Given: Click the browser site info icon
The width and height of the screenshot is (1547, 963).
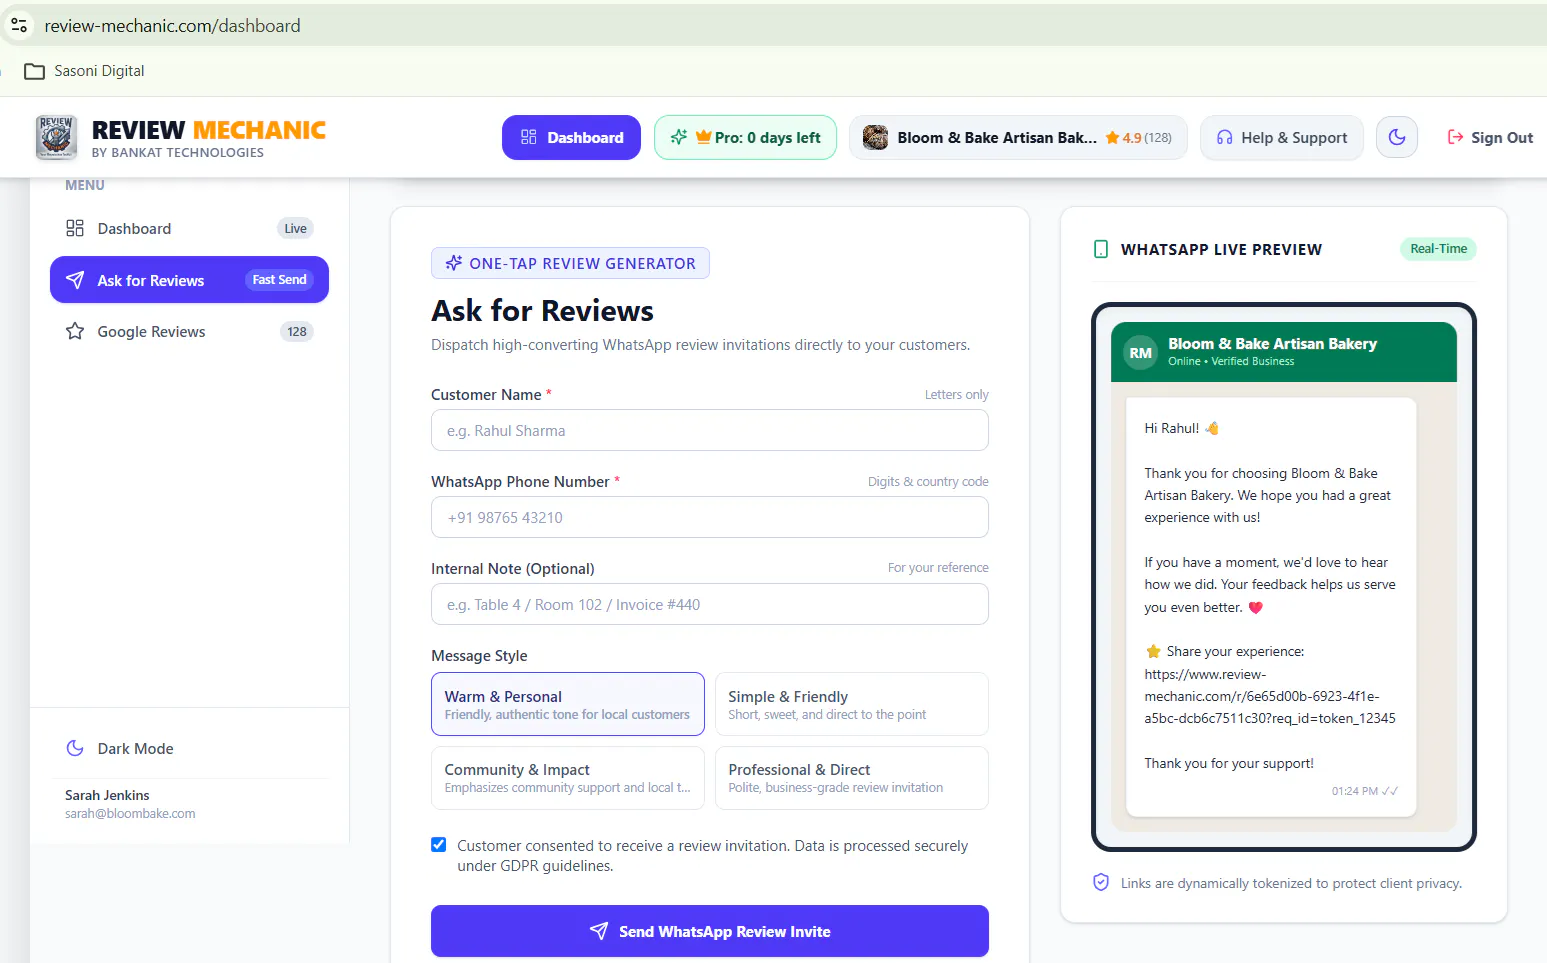Looking at the screenshot, I should (19, 25).
